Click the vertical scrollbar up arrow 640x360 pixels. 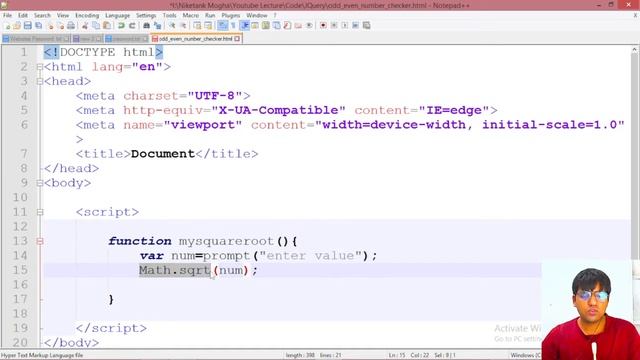pos(634,50)
